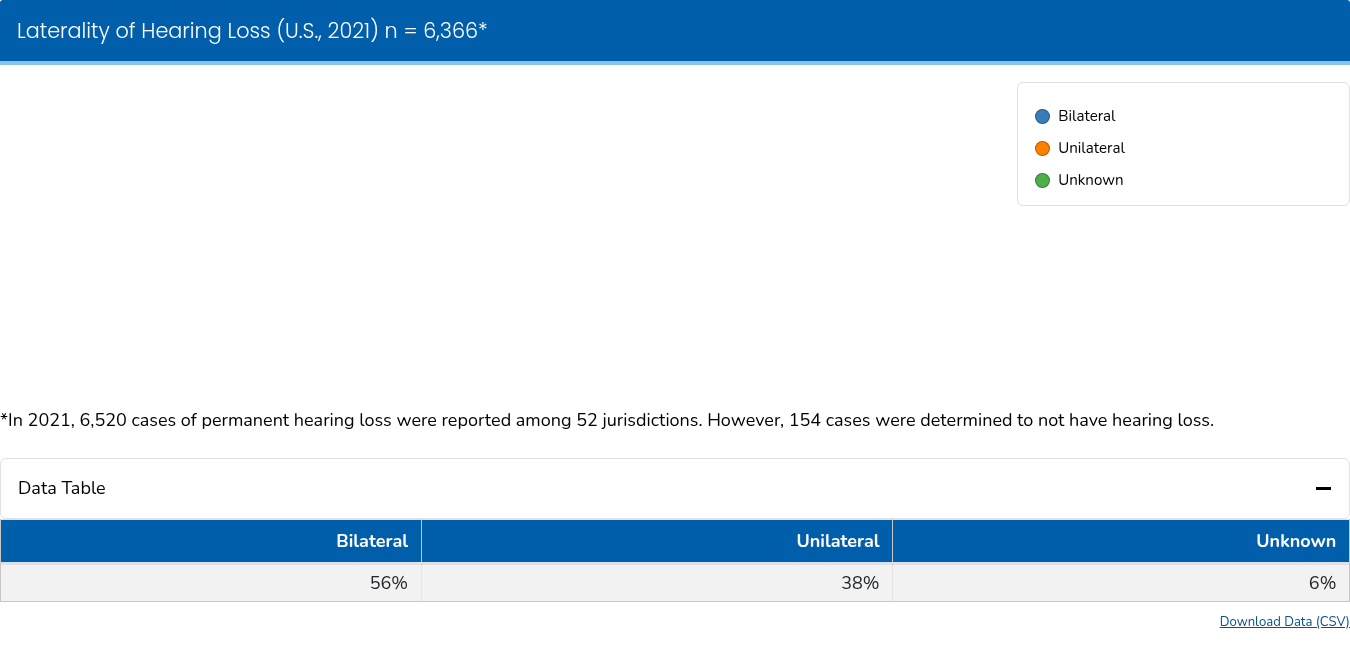Click the 6% table cell
This screenshot has width=1350, height=656.
tap(1321, 583)
